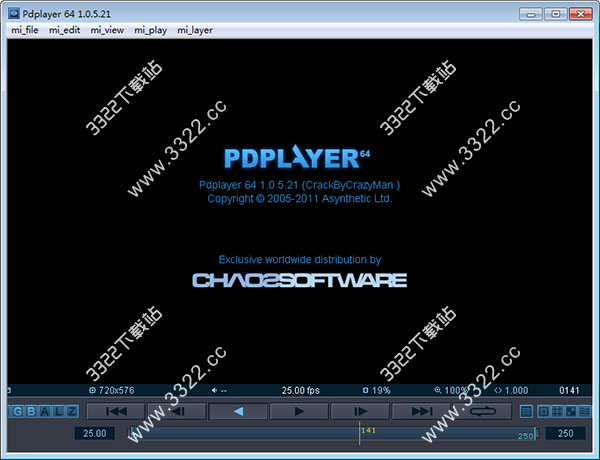Open the mi_view menu
The width and height of the screenshot is (600, 460).
107,30
